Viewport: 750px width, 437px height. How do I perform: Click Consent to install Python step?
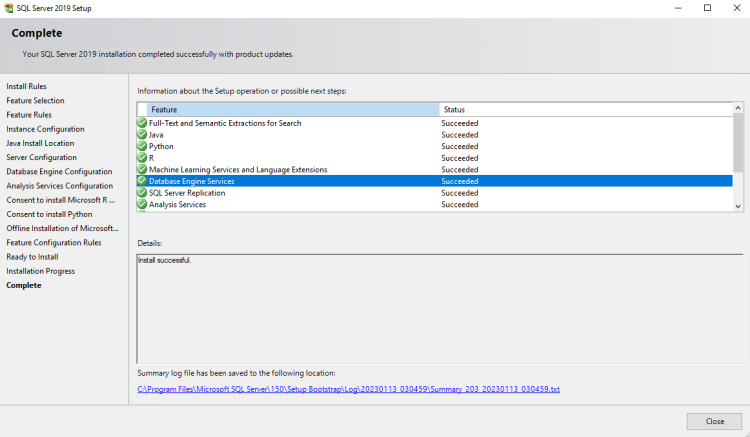[49, 214]
